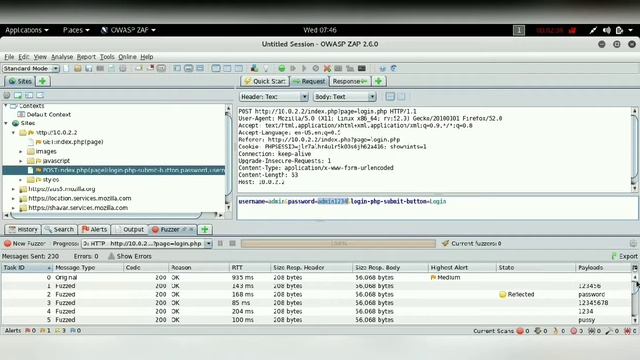Open the Tools menu
This screenshot has width=640, height=360.
tap(107, 57)
